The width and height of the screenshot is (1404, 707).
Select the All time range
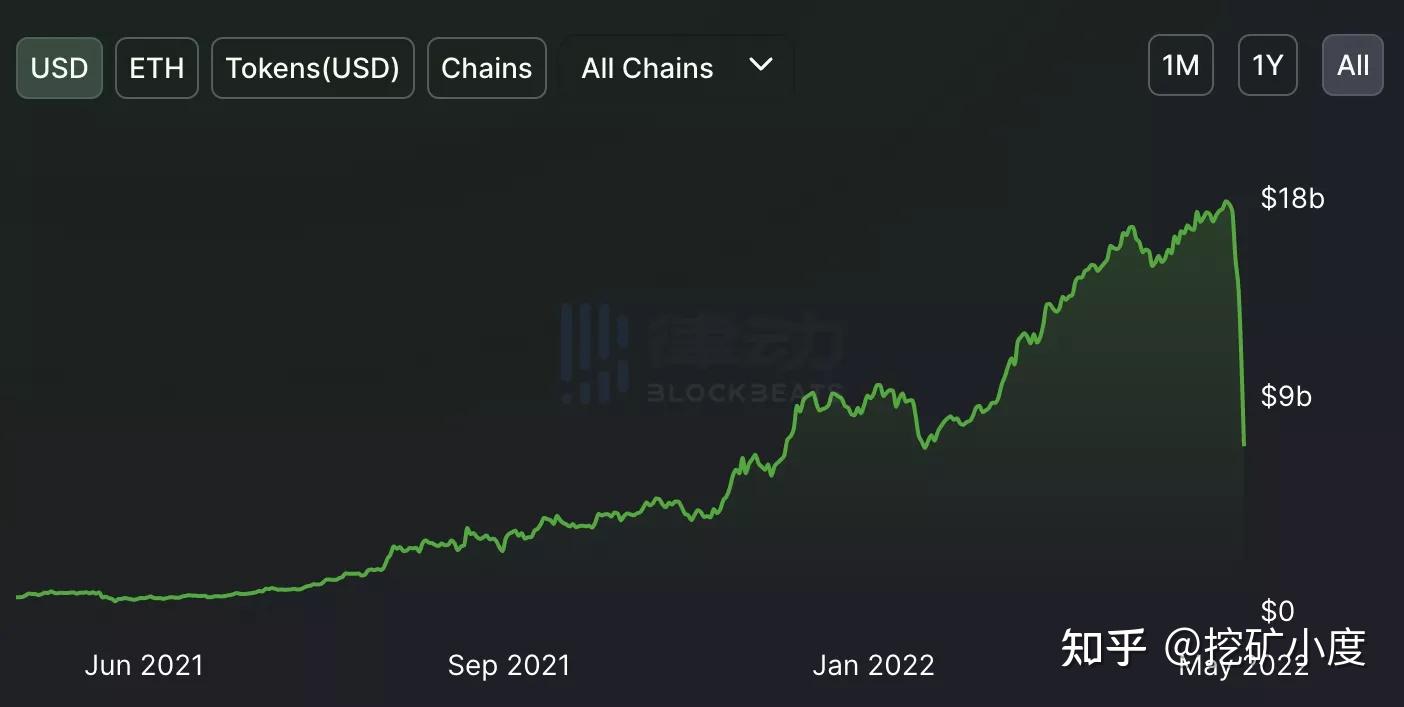tap(1353, 66)
